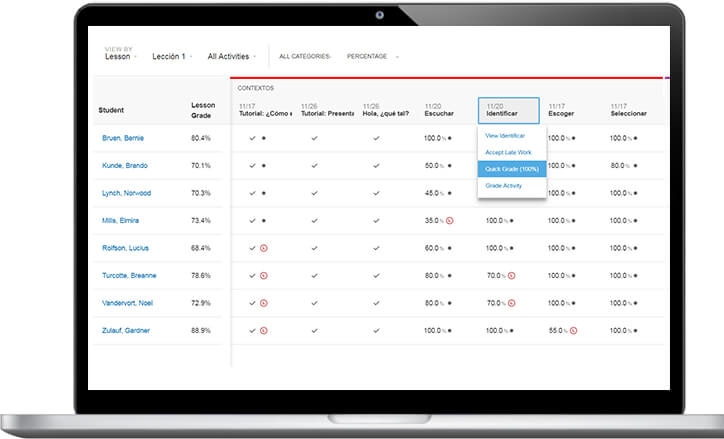Select View Identificar in the context menu
Image resolution: width=724 pixels, height=439 pixels.
pos(505,135)
